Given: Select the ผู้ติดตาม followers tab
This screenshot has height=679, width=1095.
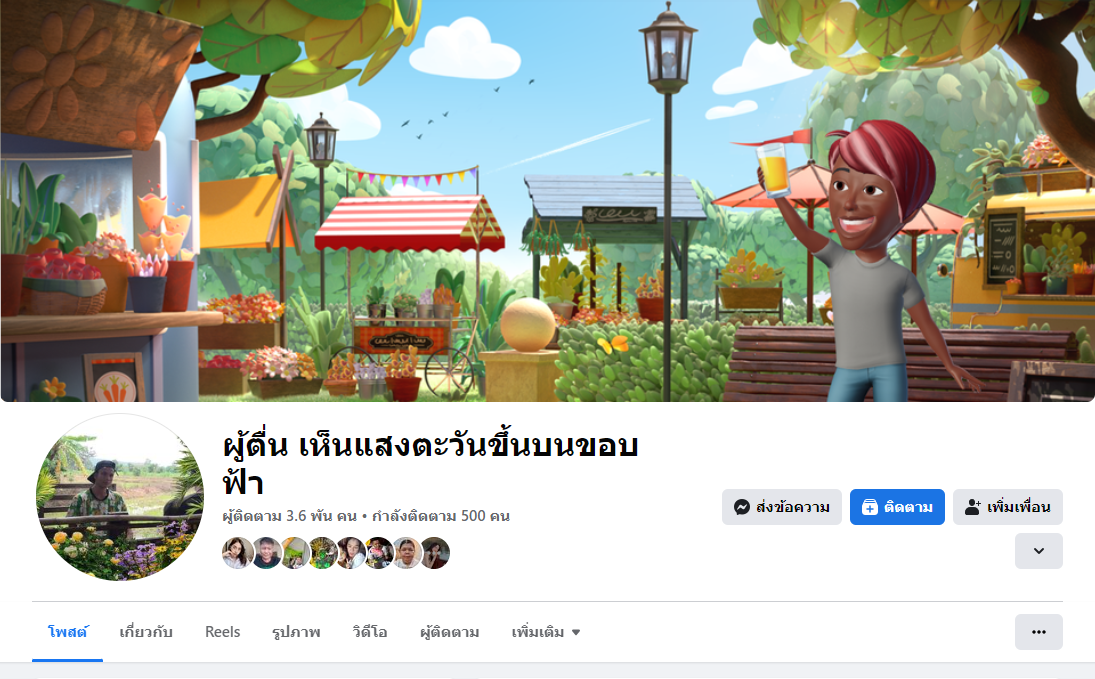Looking at the screenshot, I should [x=450, y=632].
